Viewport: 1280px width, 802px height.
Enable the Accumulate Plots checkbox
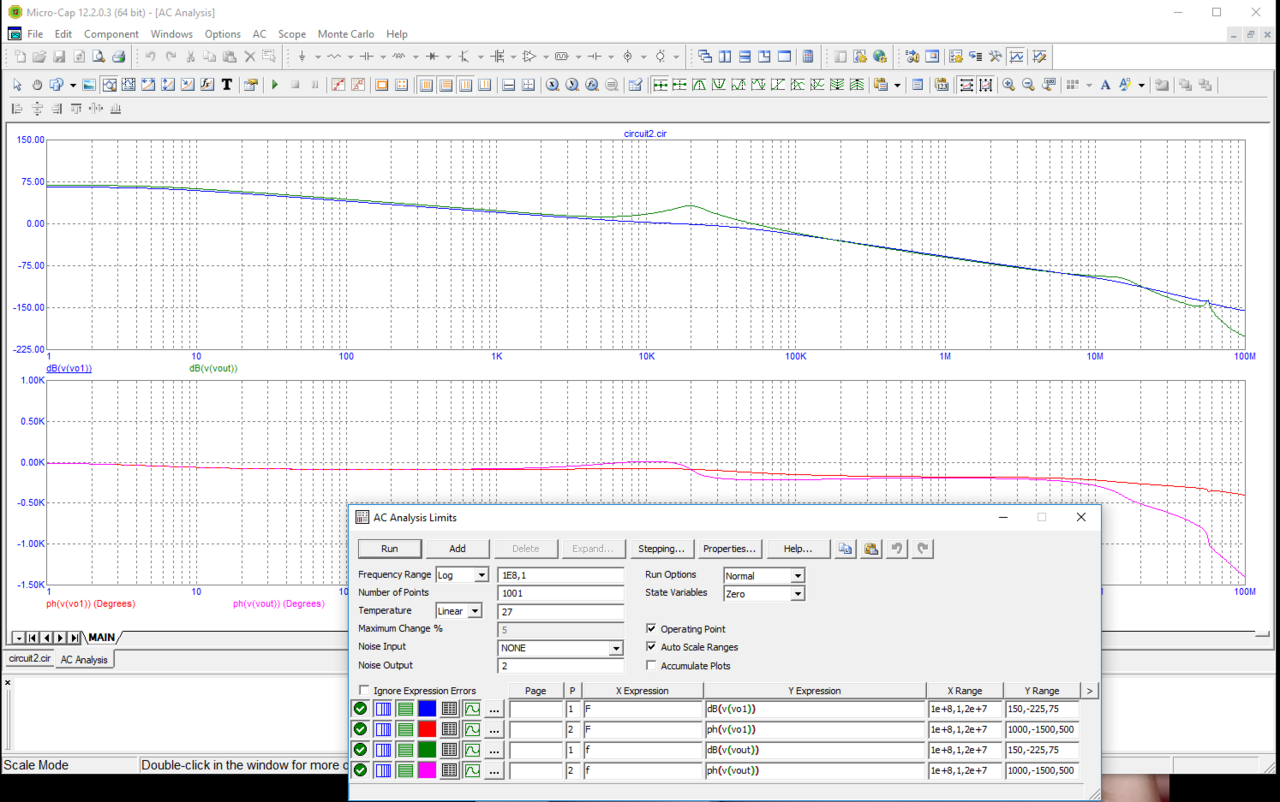651,665
